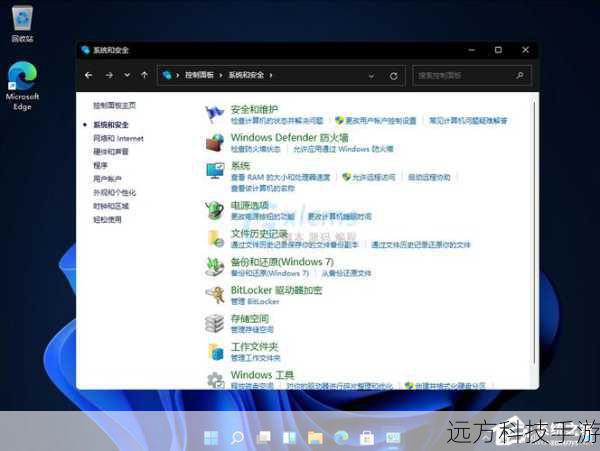Click 管理工作文件夹 link
600x451 pixels.
coord(255,358)
